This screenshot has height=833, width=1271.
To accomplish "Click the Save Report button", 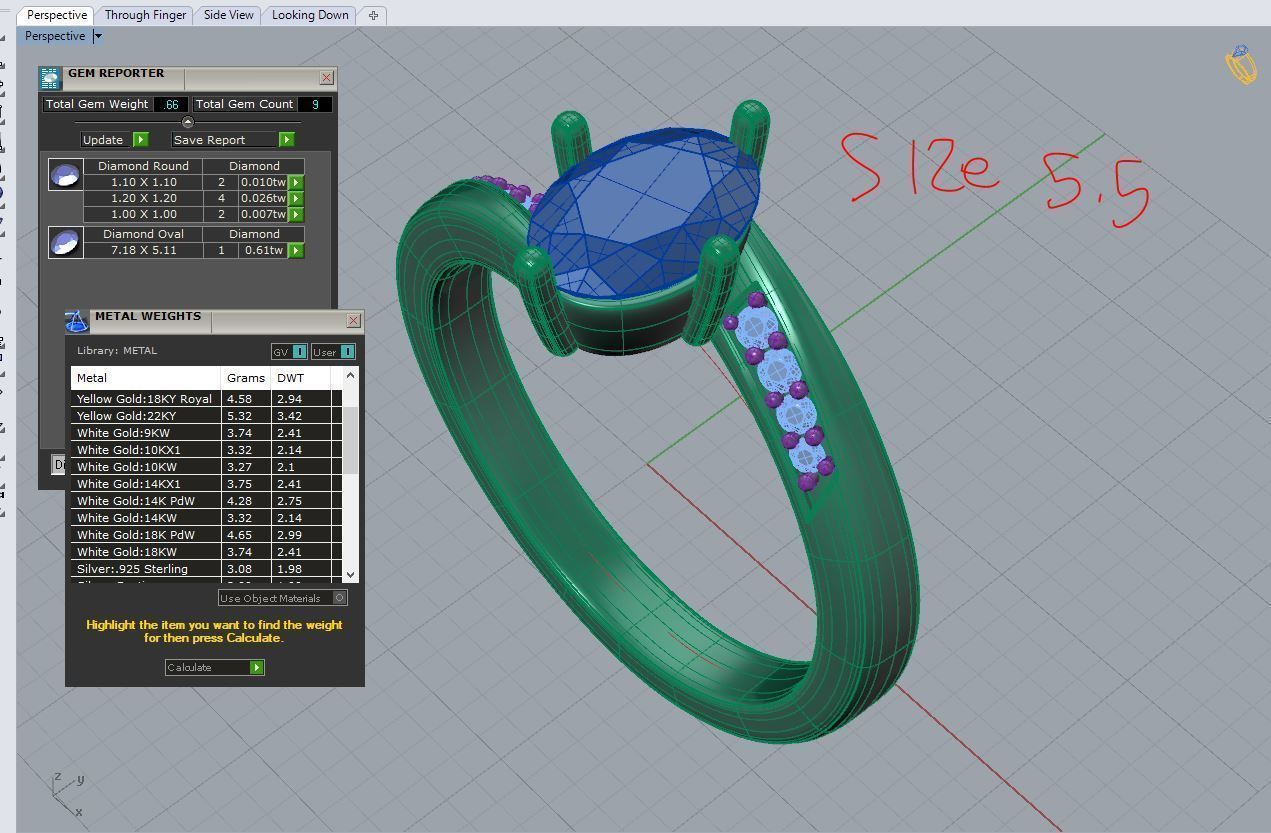I will pos(233,140).
